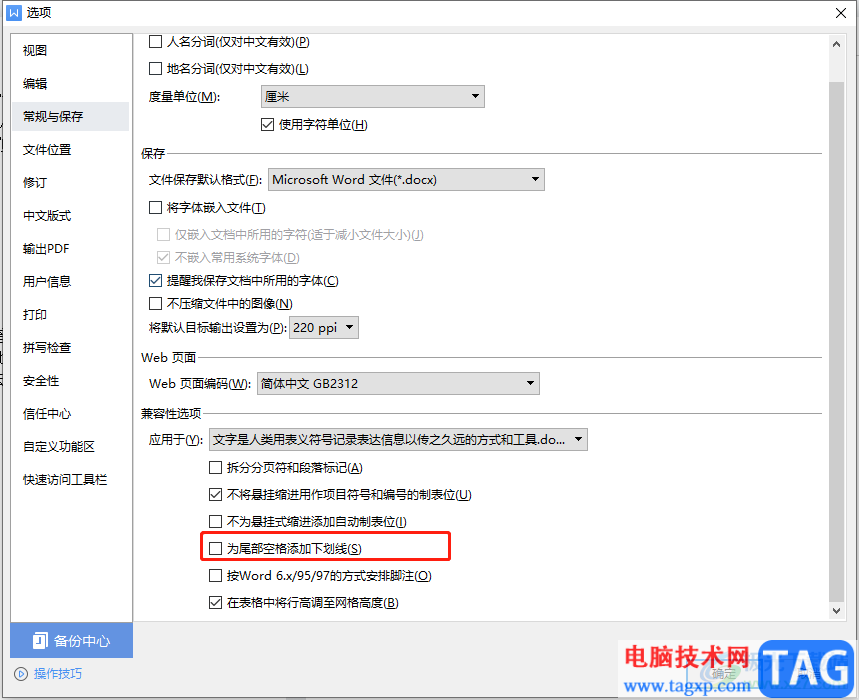The width and height of the screenshot is (859, 700).
Task: Open the 拼写检查 category
Action: 47,347
